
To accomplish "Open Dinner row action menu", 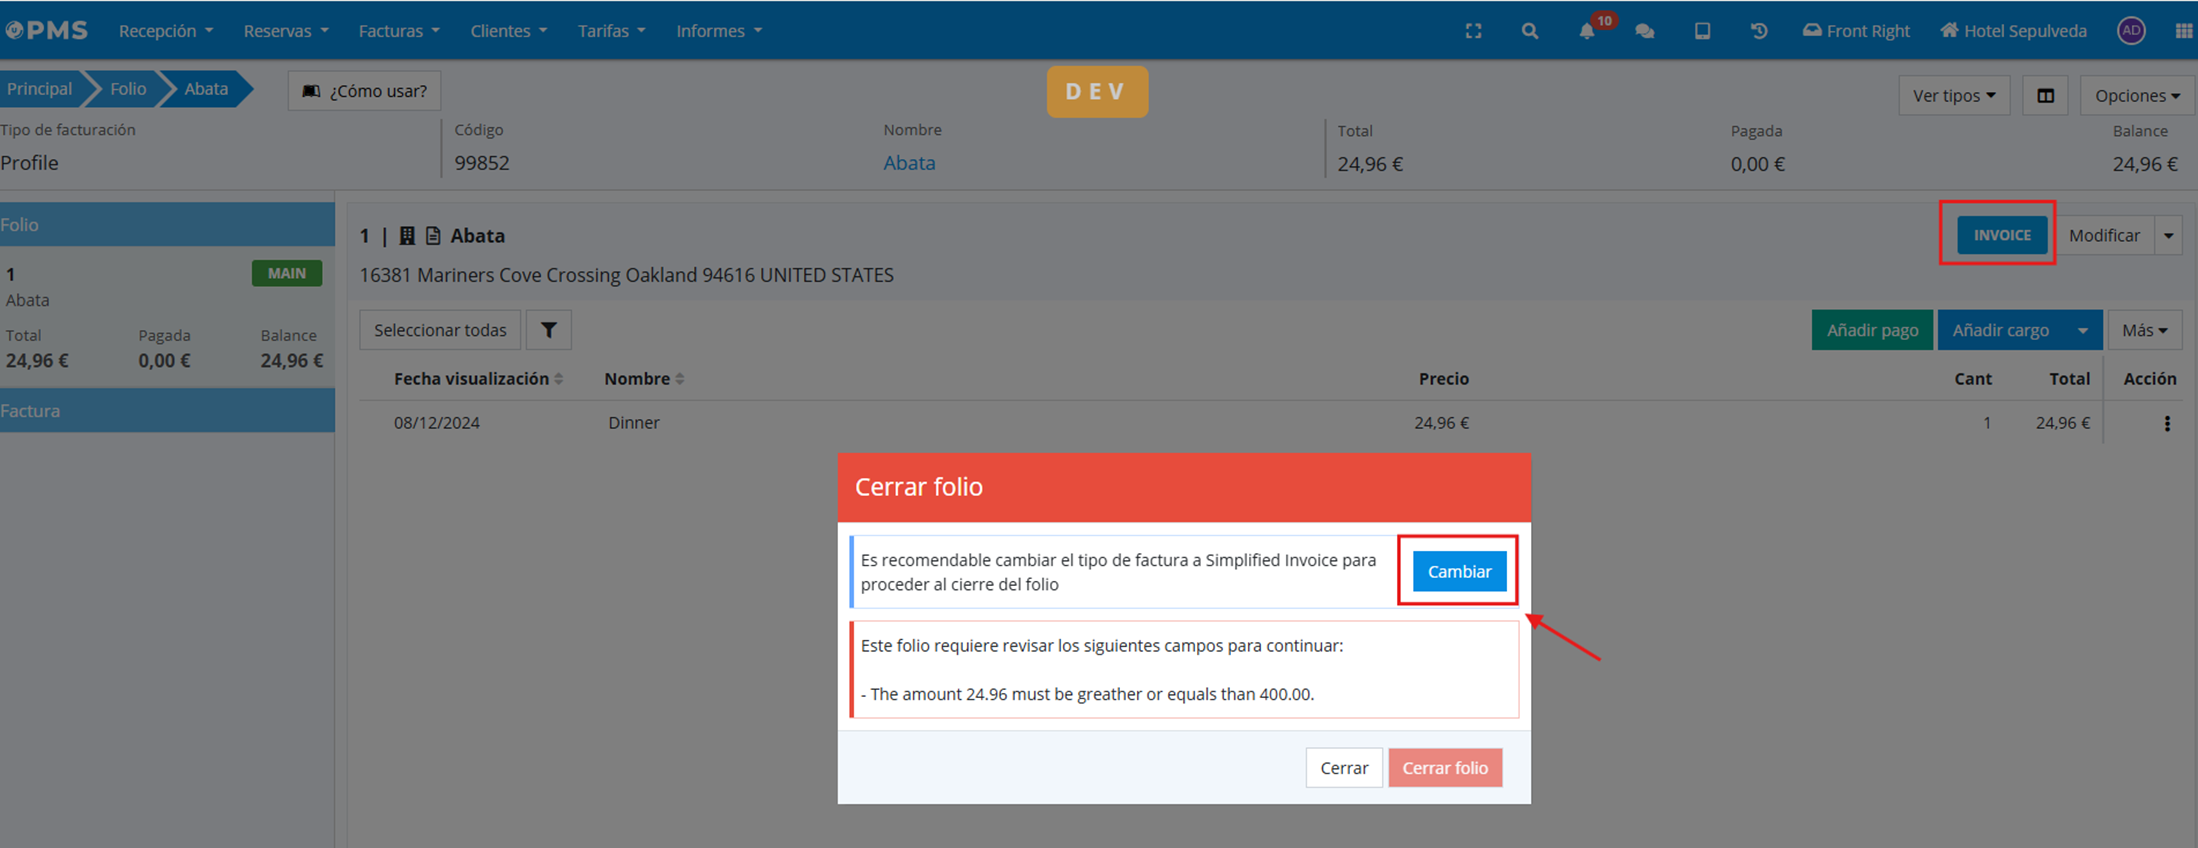I will (2167, 423).
